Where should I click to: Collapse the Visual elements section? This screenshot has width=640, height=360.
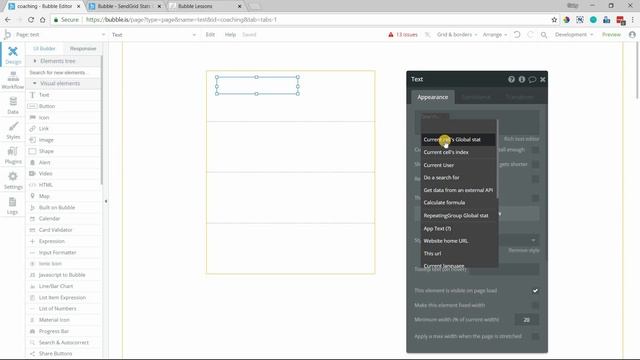click(x=63, y=83)
